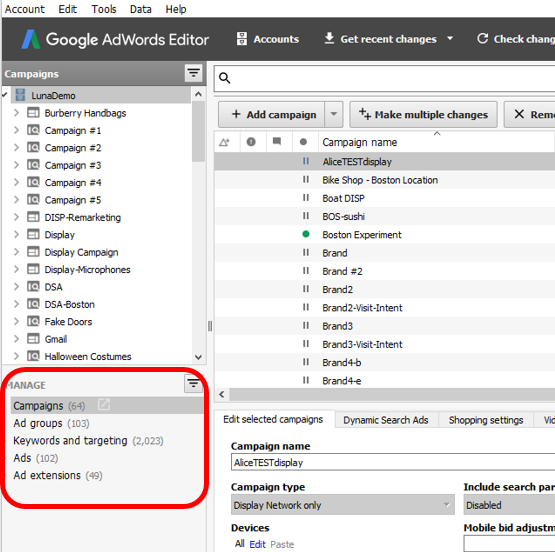Open the Help menu
This screenshot has width=555, height=552.
[176, 9]
